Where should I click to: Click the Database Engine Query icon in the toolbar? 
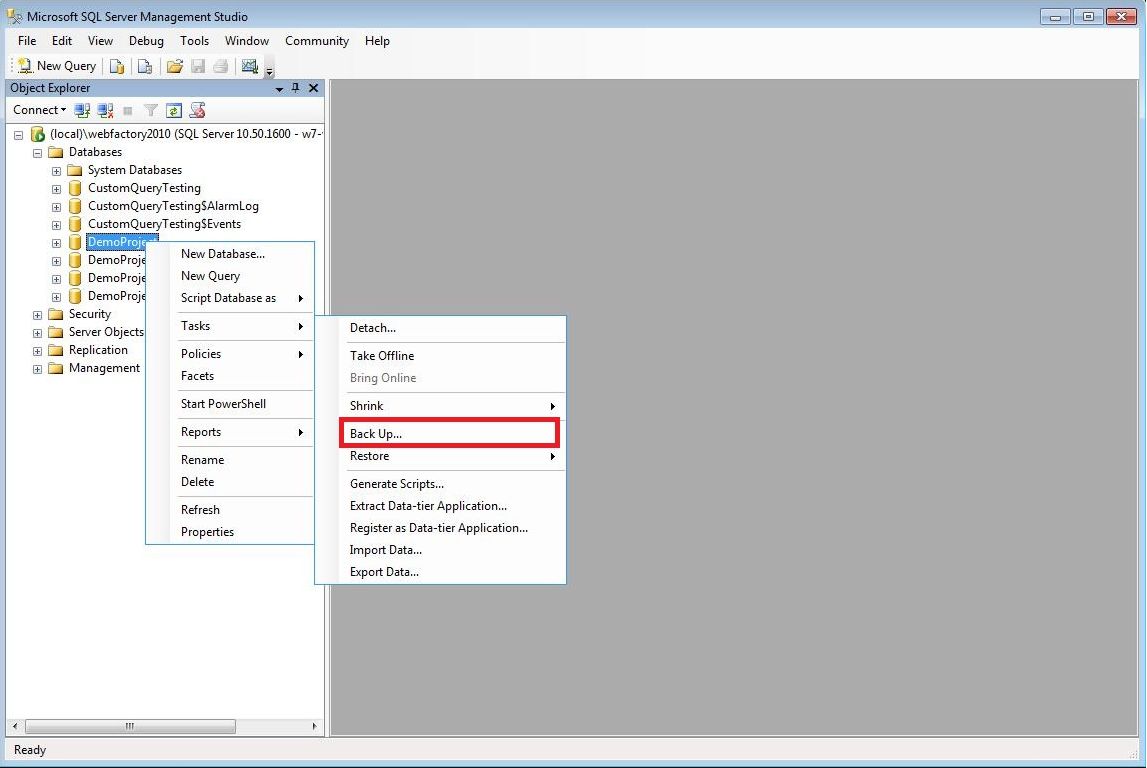[x=117, y=66]
